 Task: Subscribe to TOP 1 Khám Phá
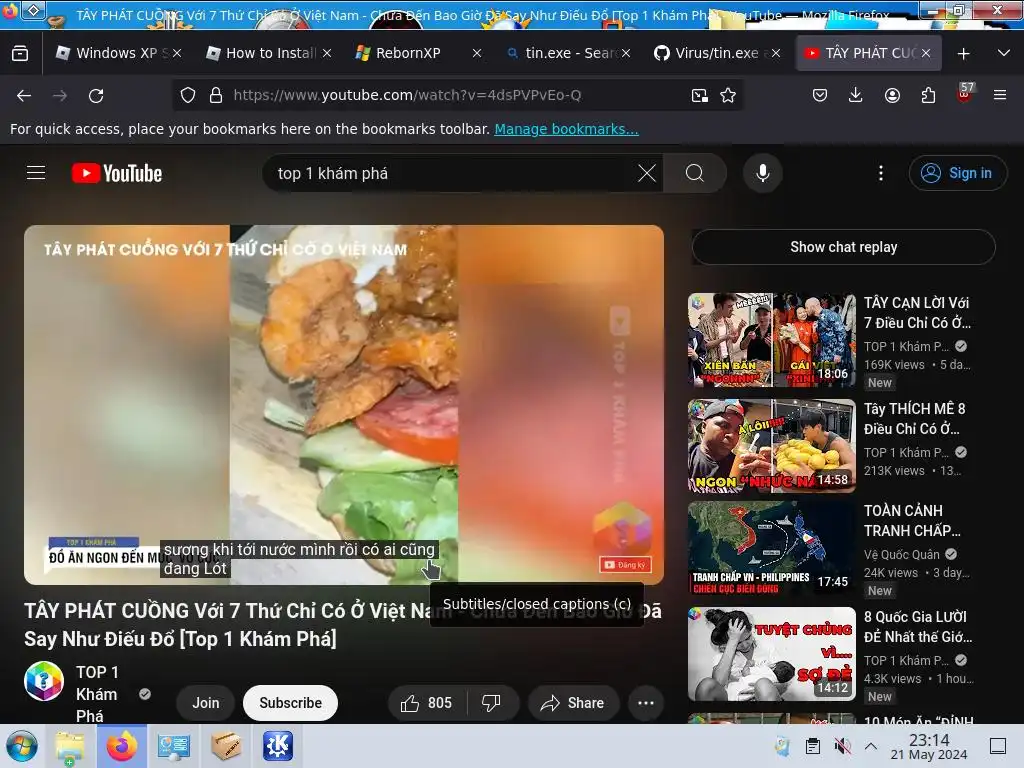pyautogui.click(x=291, y=703)
